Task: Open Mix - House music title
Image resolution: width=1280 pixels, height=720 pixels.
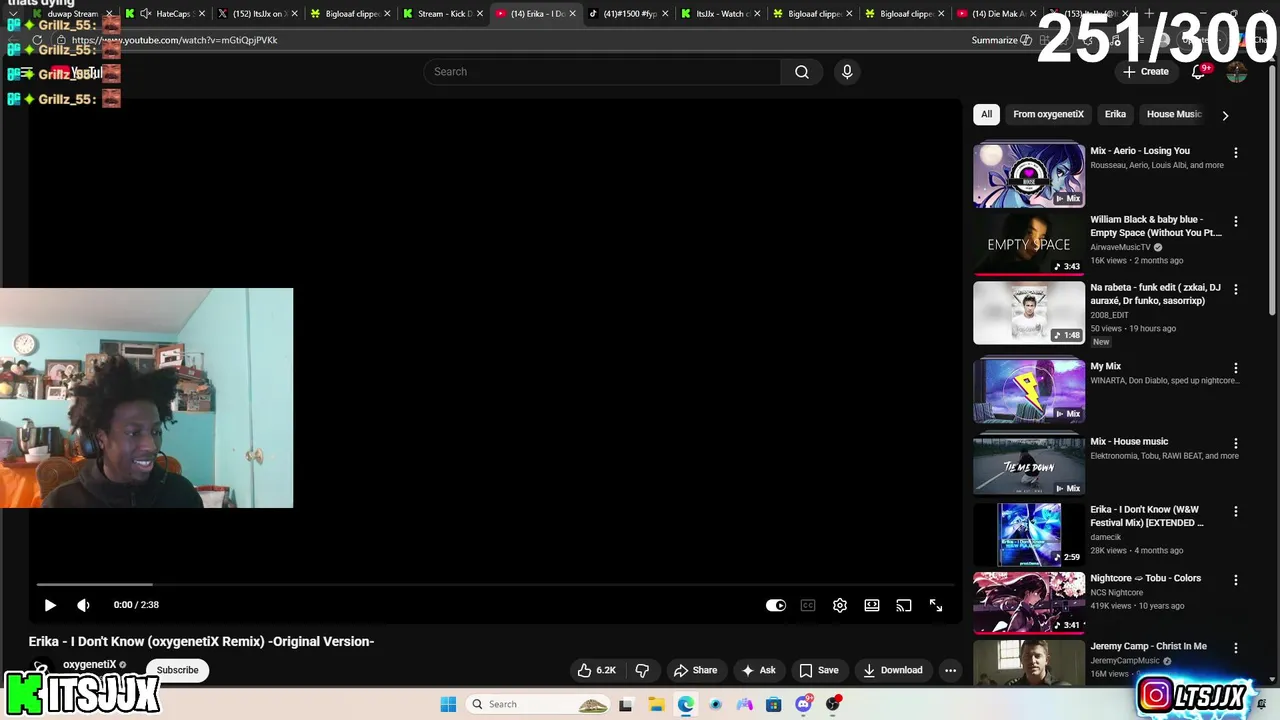Action: pos(1129,441)
